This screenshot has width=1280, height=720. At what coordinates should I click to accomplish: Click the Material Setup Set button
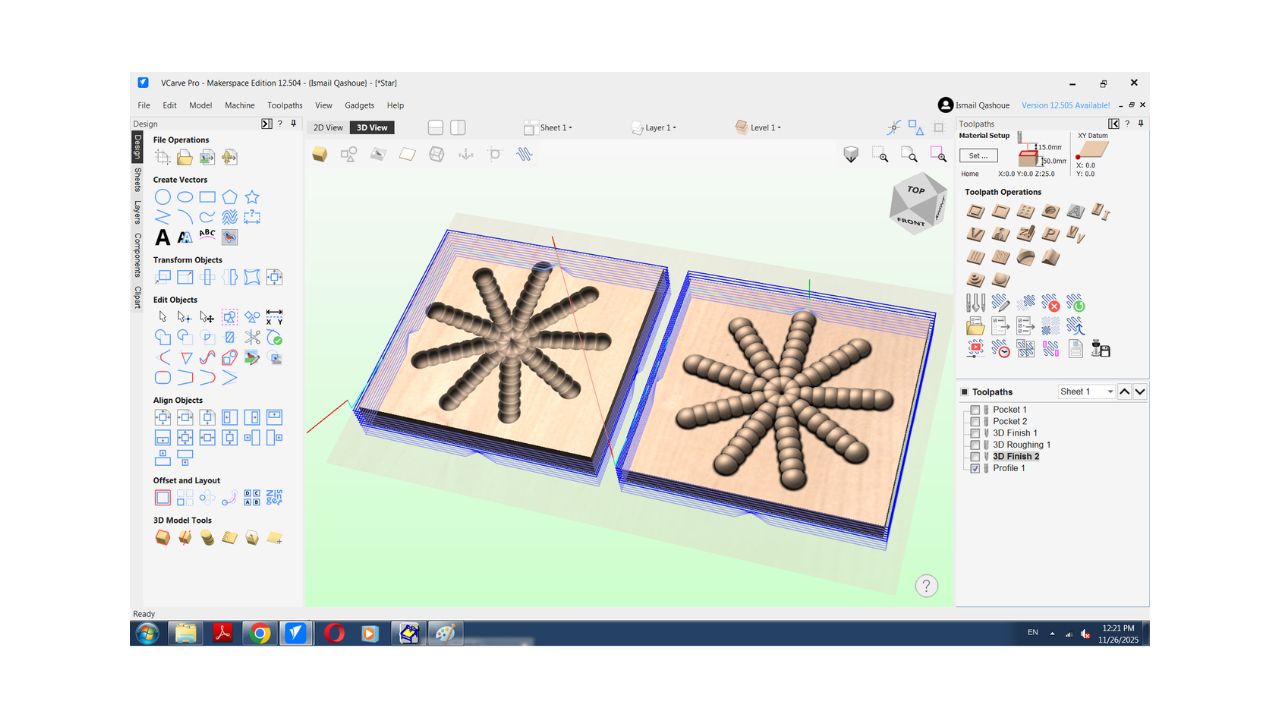click(x=978, y=155)
